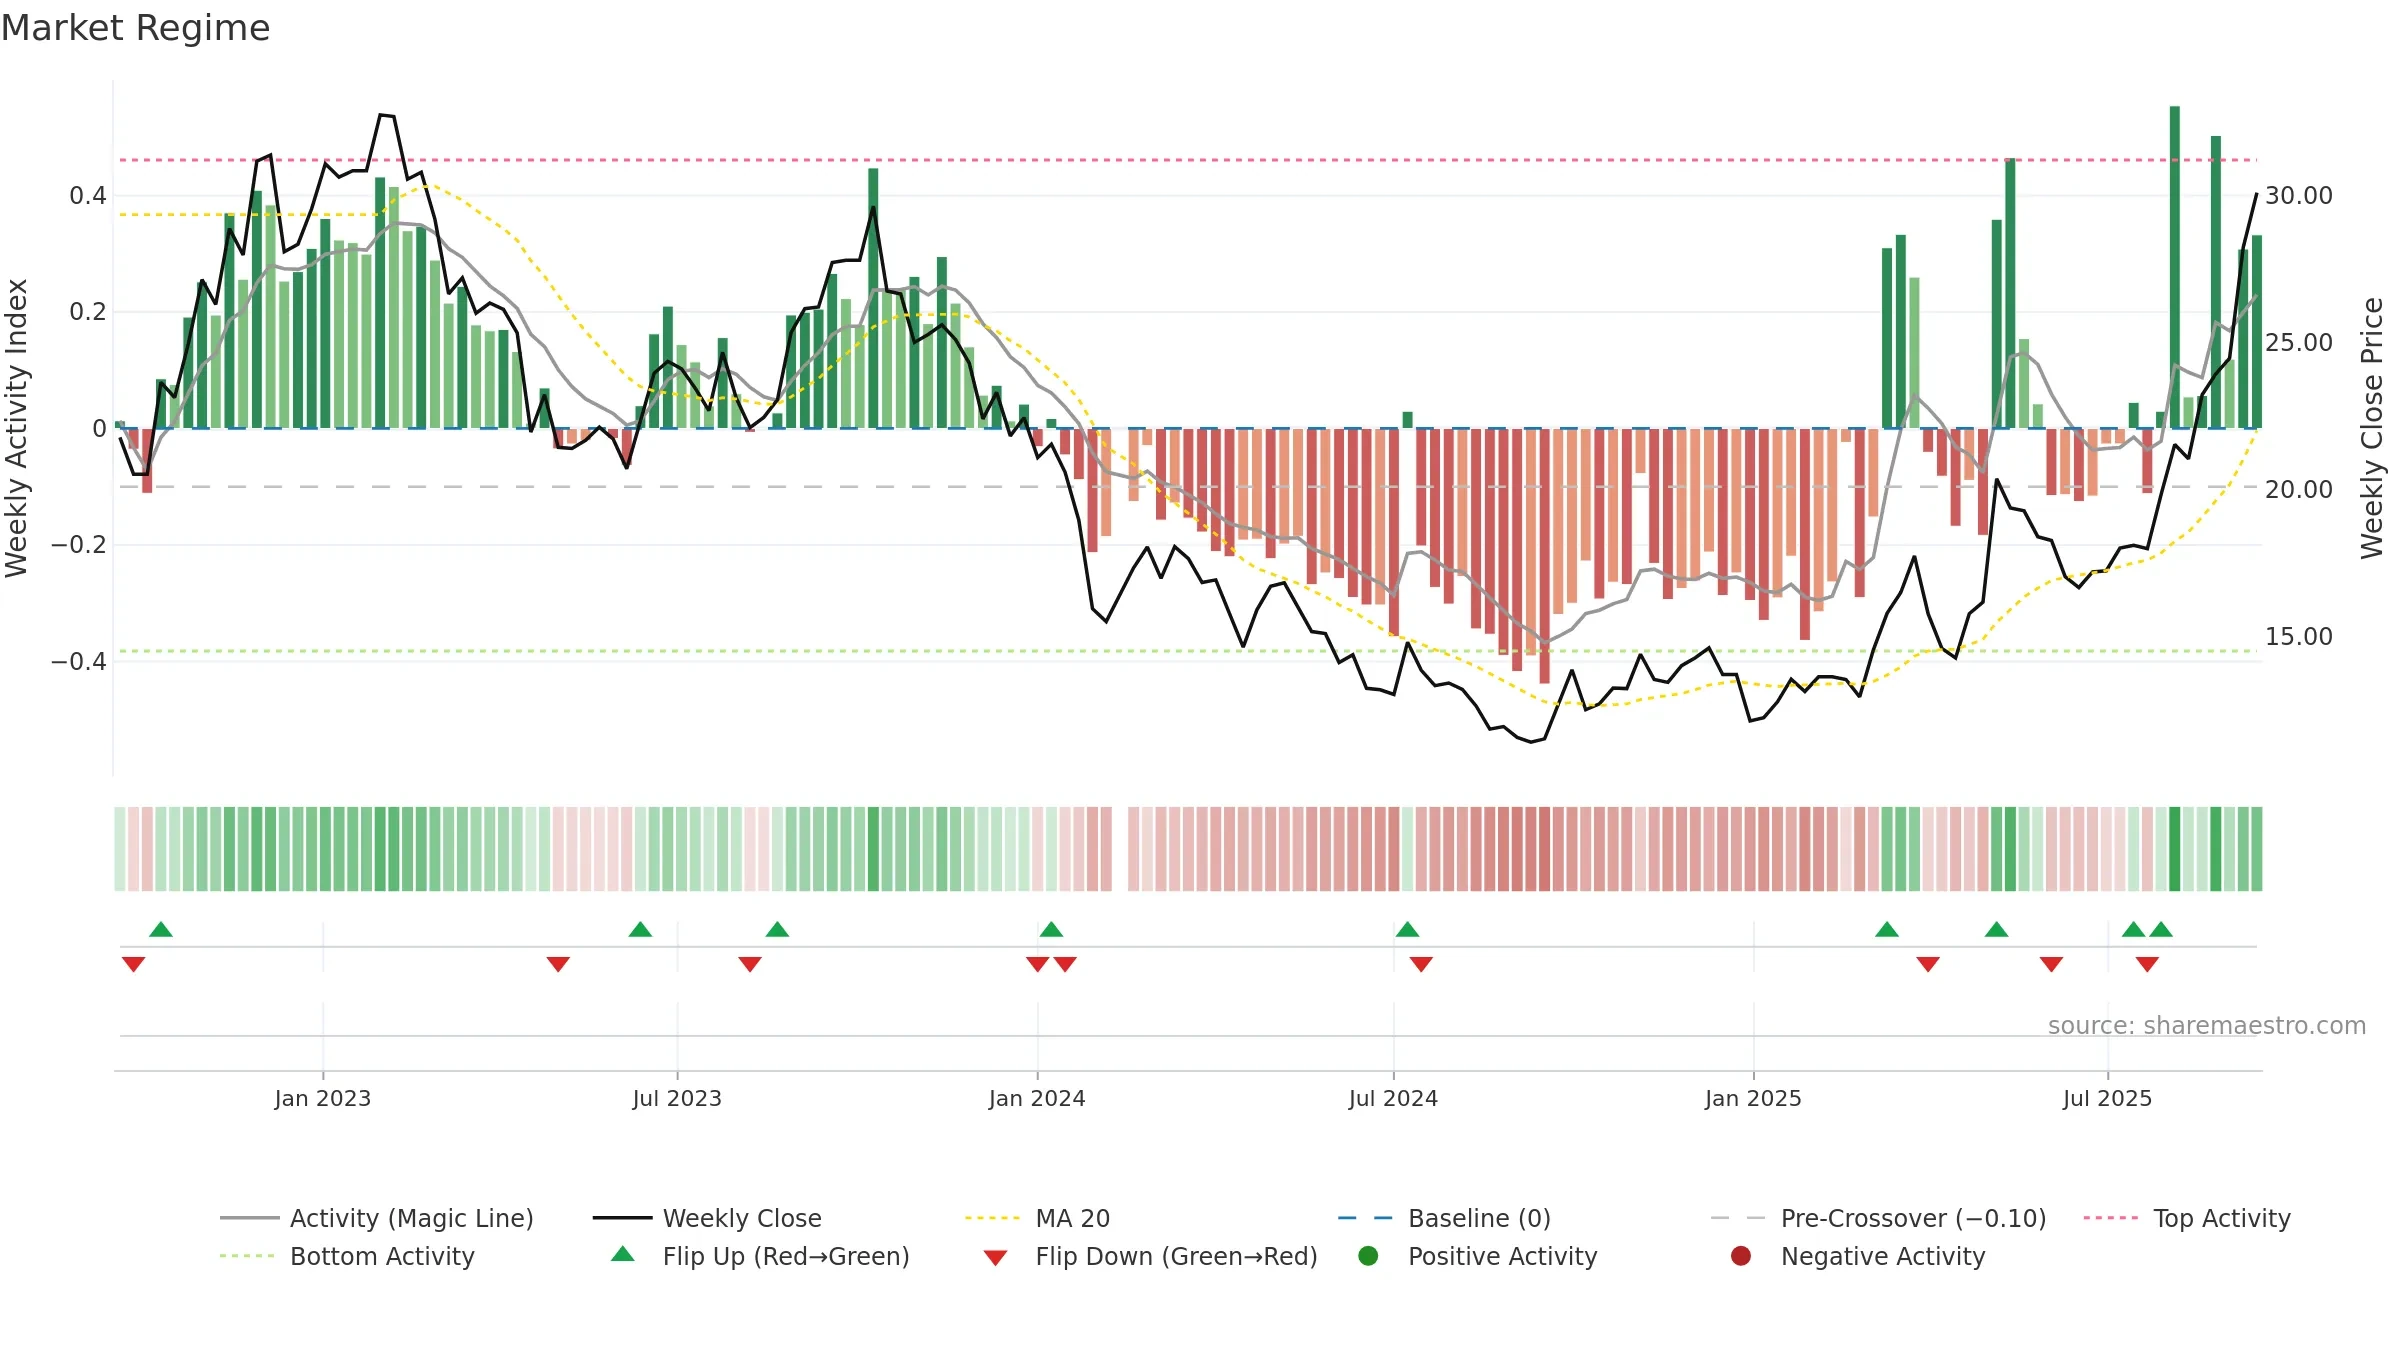2400x1350 pixels.
Task: Click the Weekly Activity Index axis title
Action: (17, 428)
